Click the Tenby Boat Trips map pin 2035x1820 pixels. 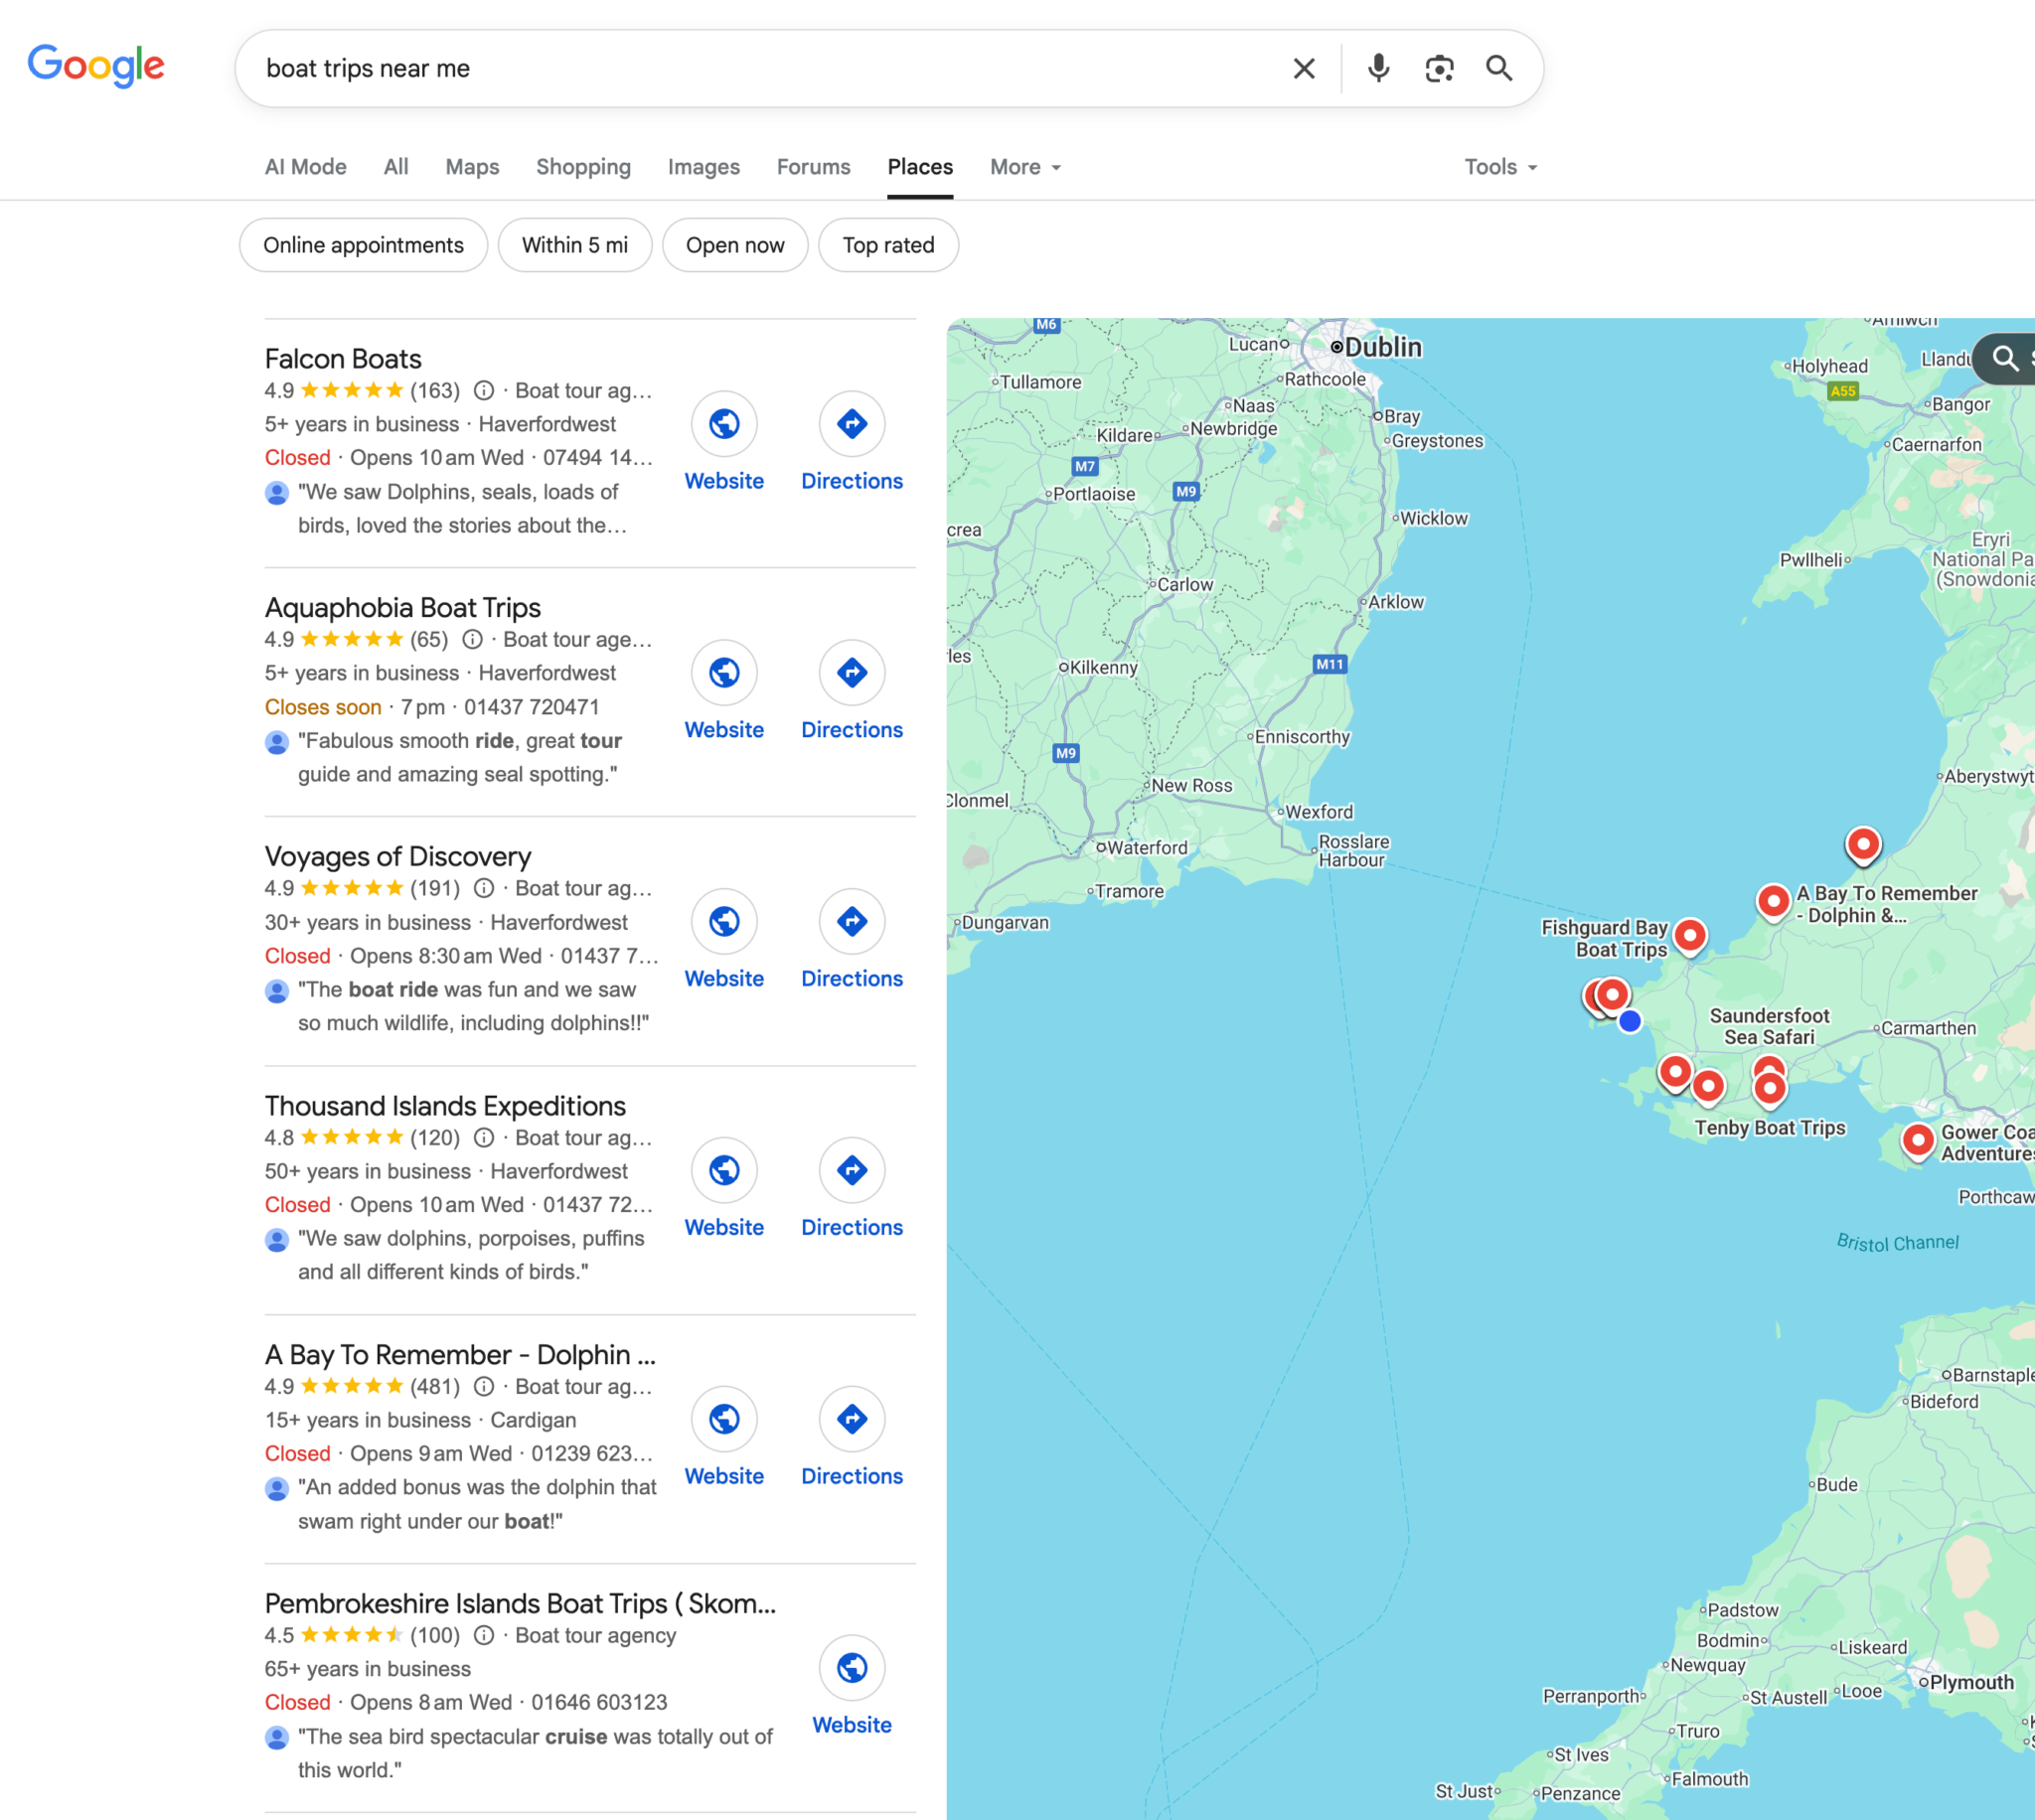[1769, 1088]
